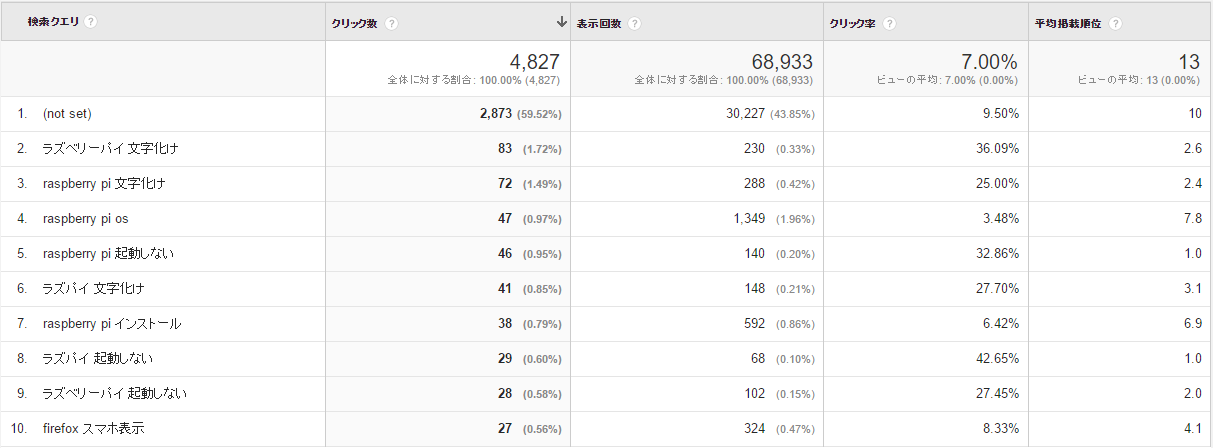Click help icon next to クリック率 header

click(x=889, y=24)
